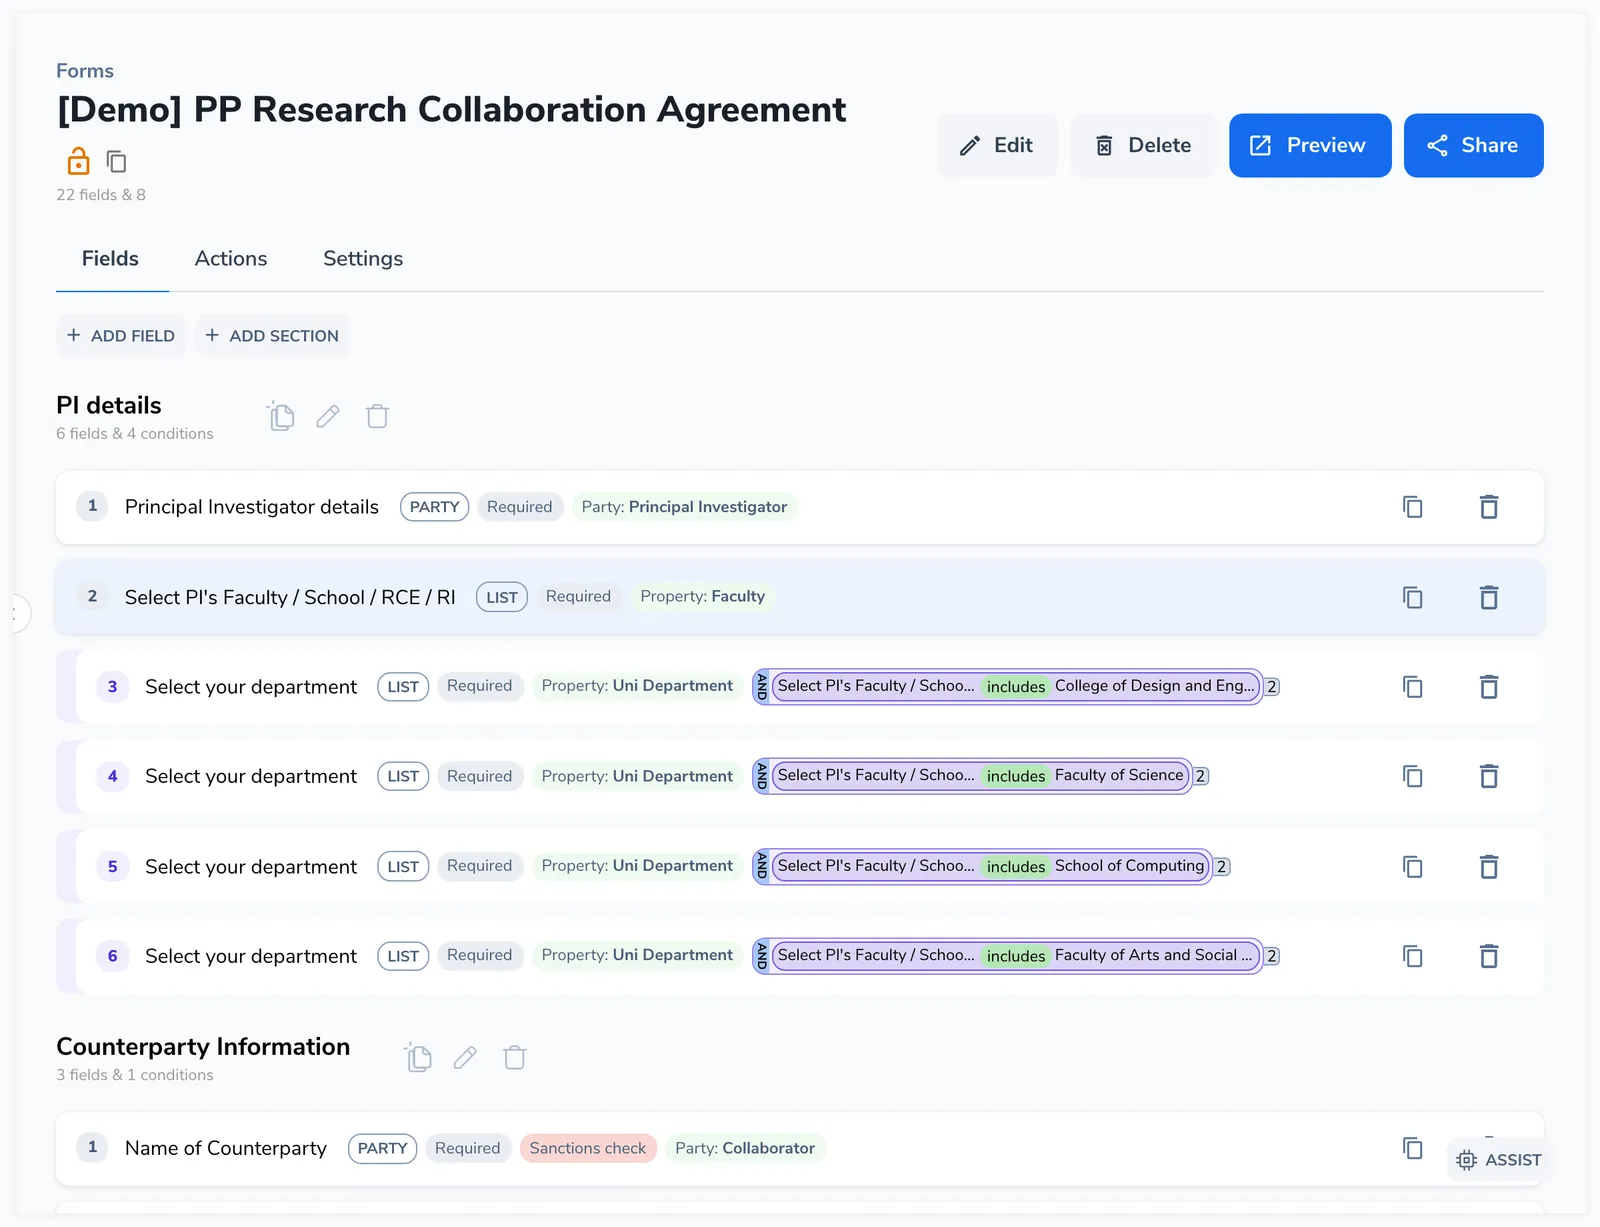This screenshot has width=1600, height=1227.
Task: Duplicate Principal Investigator details field
Action: click(x=1412, y=507)
